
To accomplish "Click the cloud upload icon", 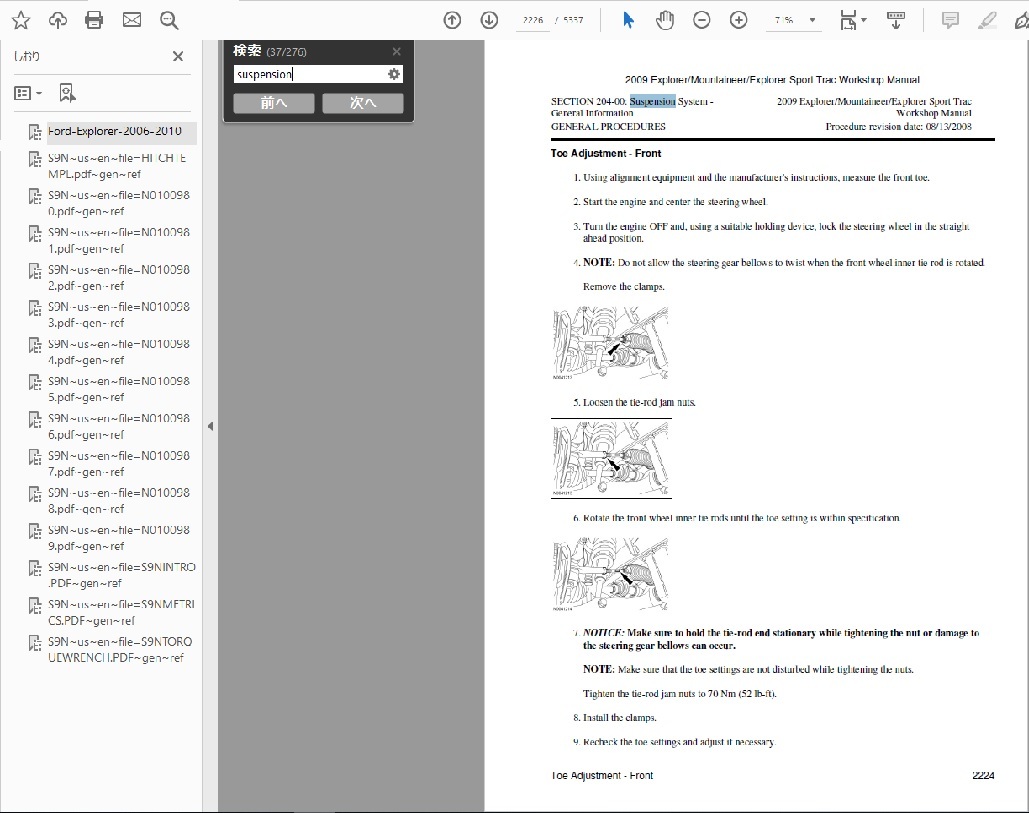I will click(x=58, y=20).
